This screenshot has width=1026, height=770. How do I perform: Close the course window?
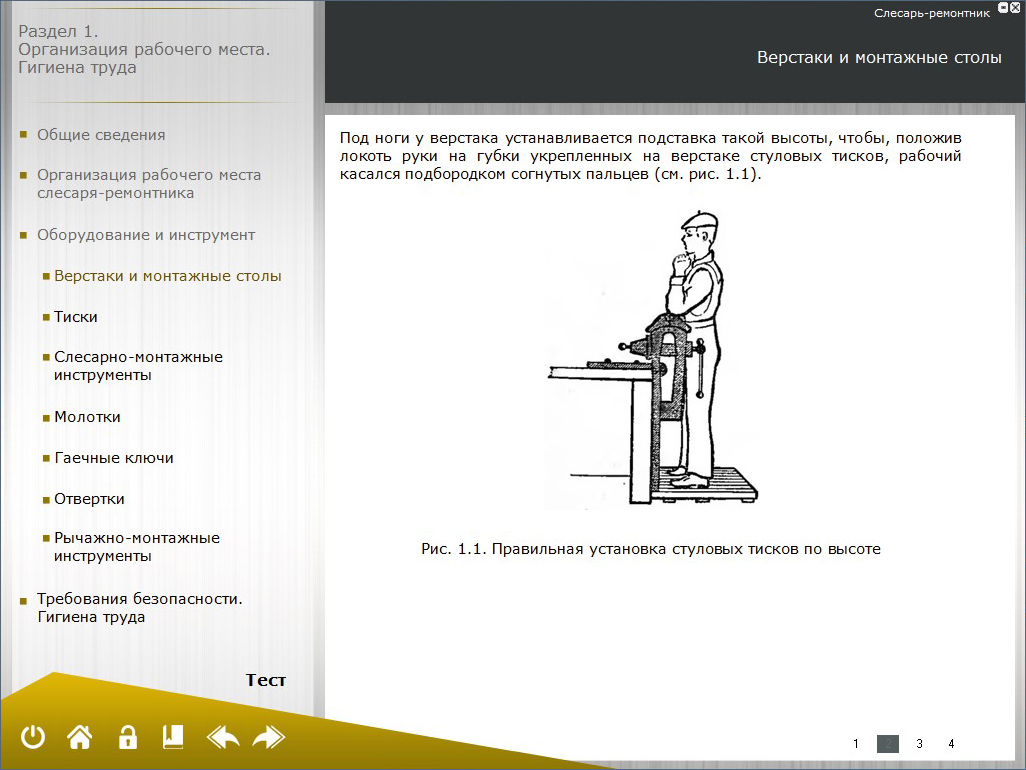(1013, 8)
